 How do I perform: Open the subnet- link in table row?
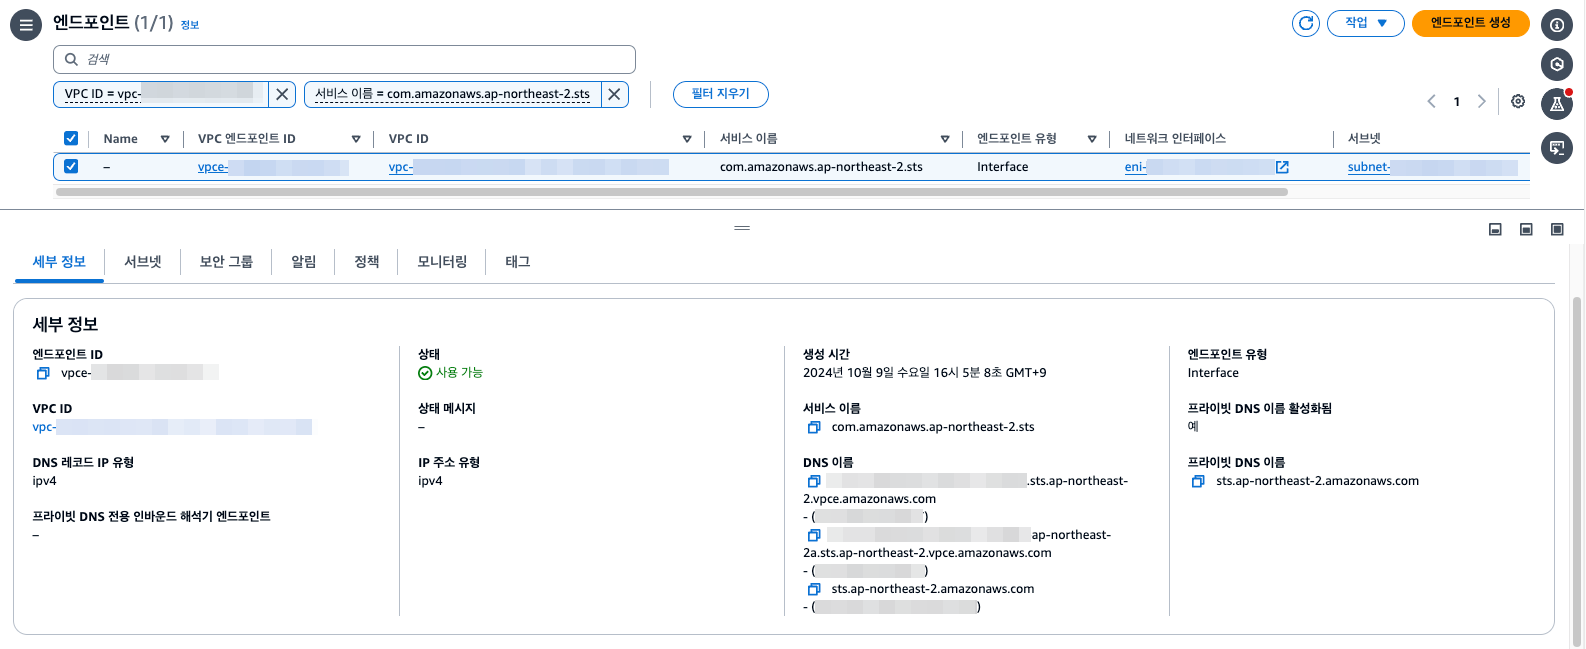coord(1432,167)
